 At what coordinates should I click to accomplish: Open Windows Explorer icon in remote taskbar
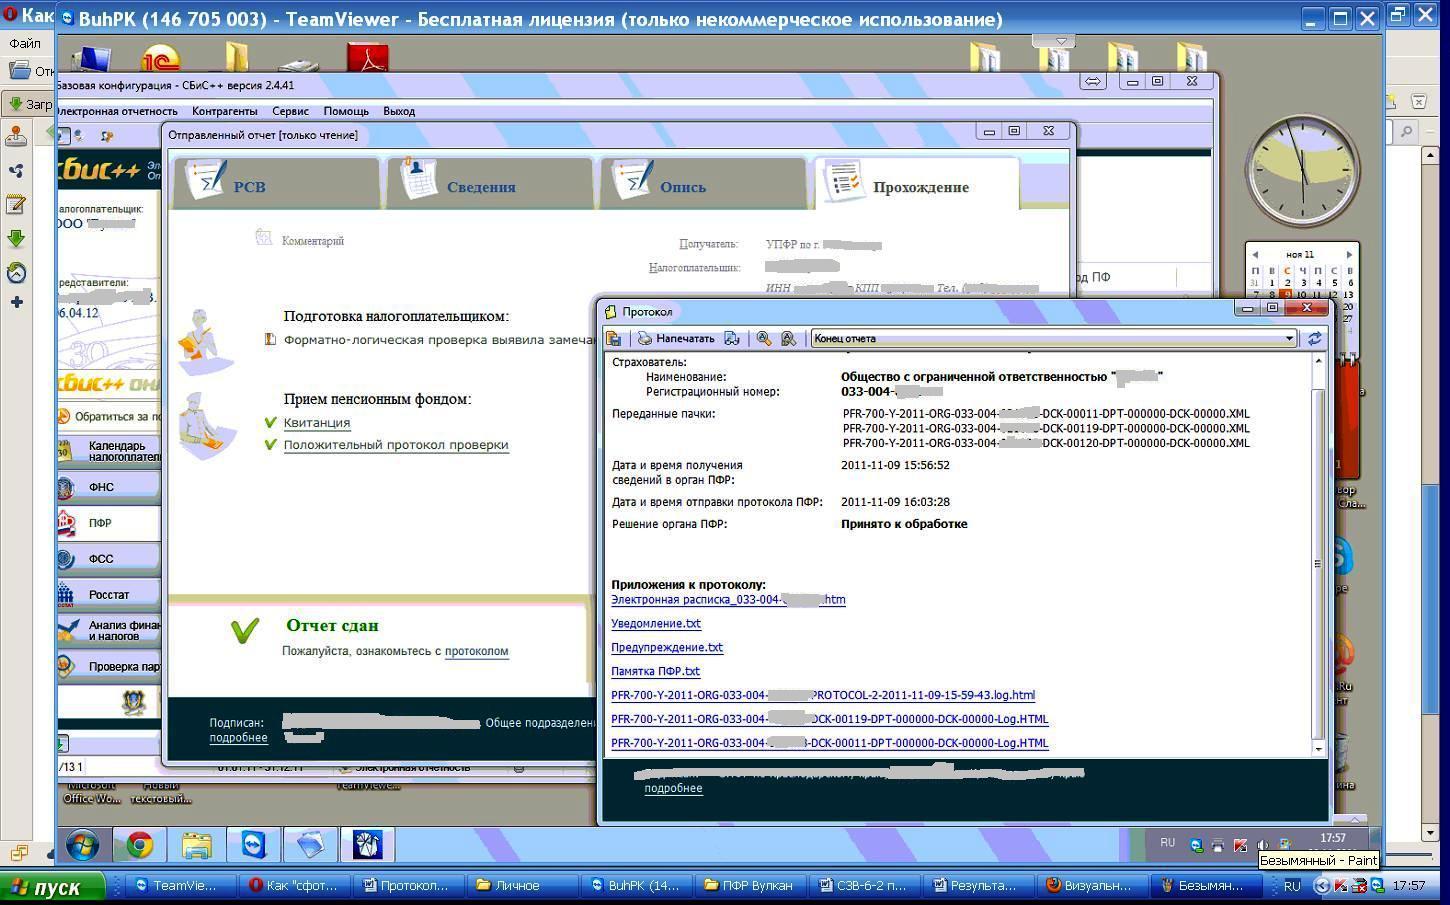coord(197,845)
